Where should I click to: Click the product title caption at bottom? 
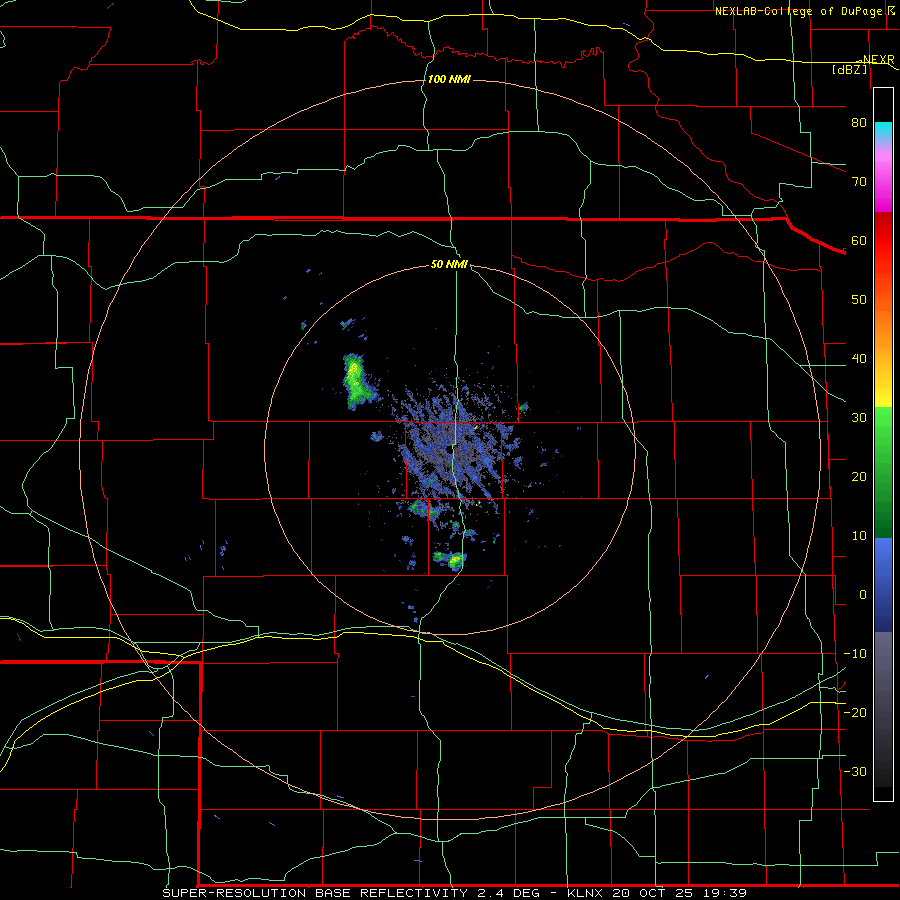point(455,893)
